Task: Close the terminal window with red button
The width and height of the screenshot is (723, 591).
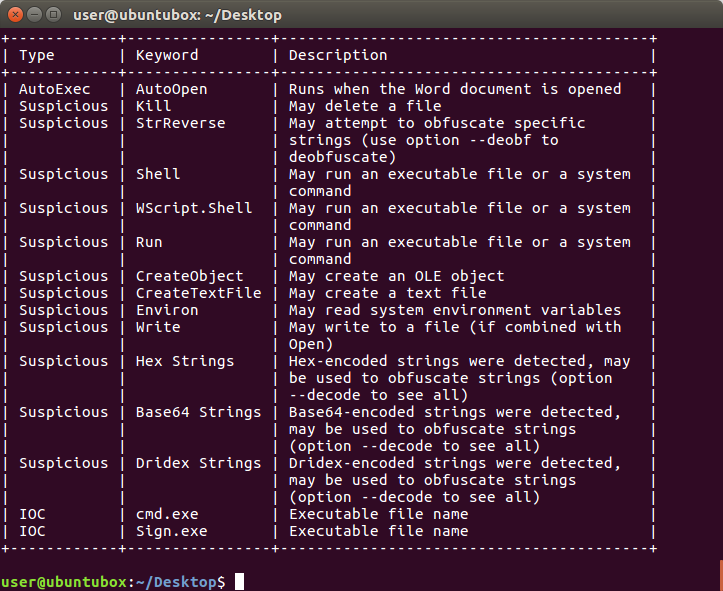Action: point(15,15)
